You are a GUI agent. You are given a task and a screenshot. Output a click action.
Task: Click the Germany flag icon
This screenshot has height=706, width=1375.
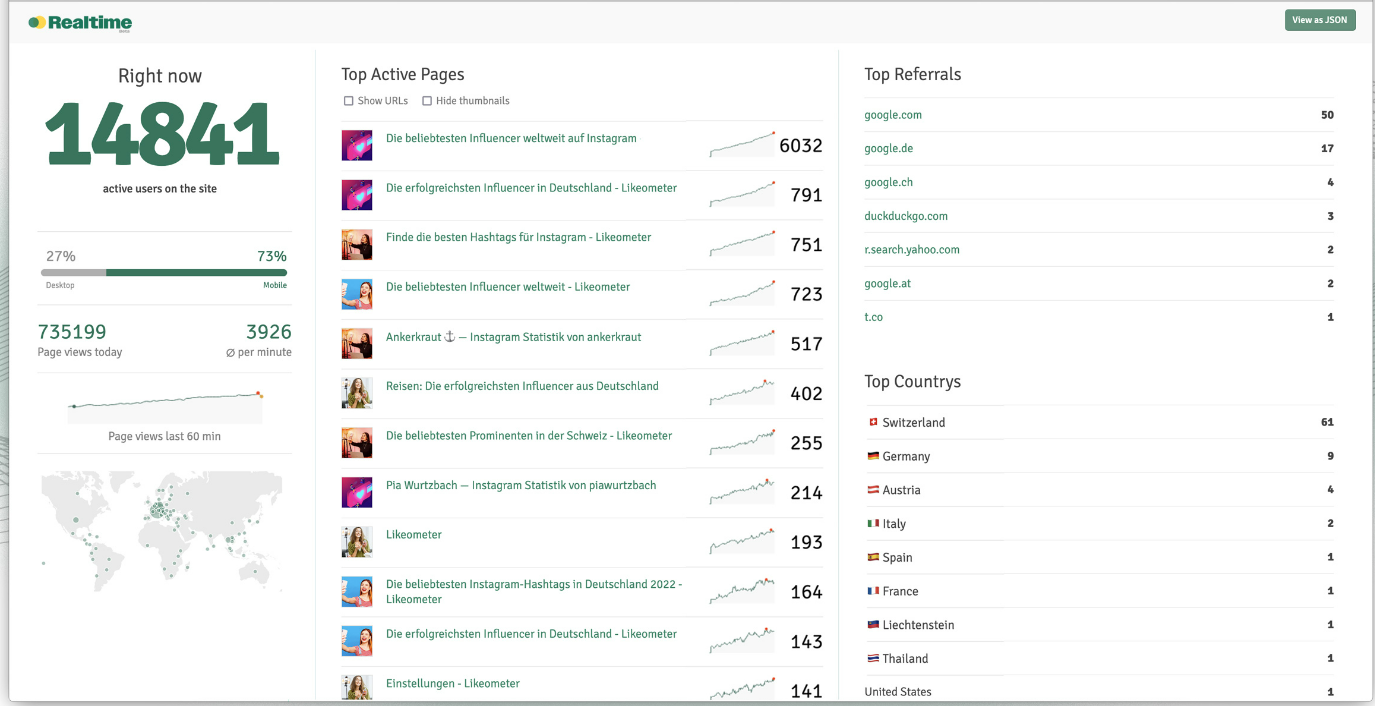(x=873, y=456)
